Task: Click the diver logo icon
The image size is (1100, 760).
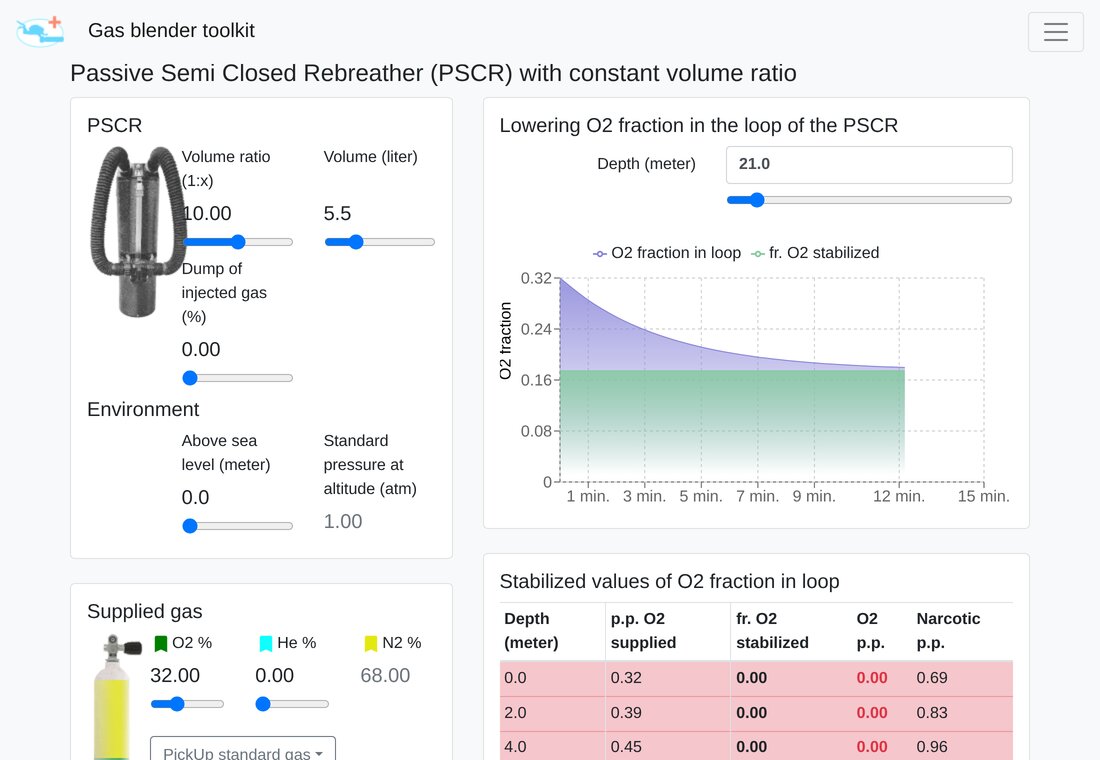Action: point(40,32)
